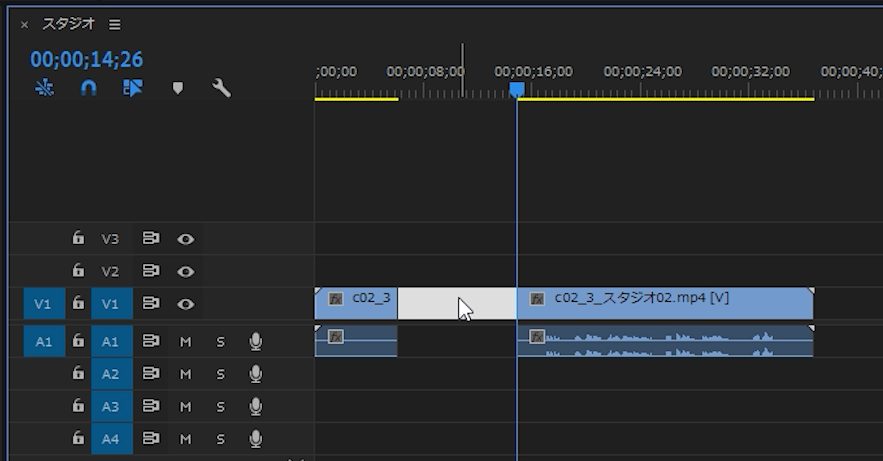Toggle lock on track V2
The image size is (883, 461).
click(x=78, y=271)
